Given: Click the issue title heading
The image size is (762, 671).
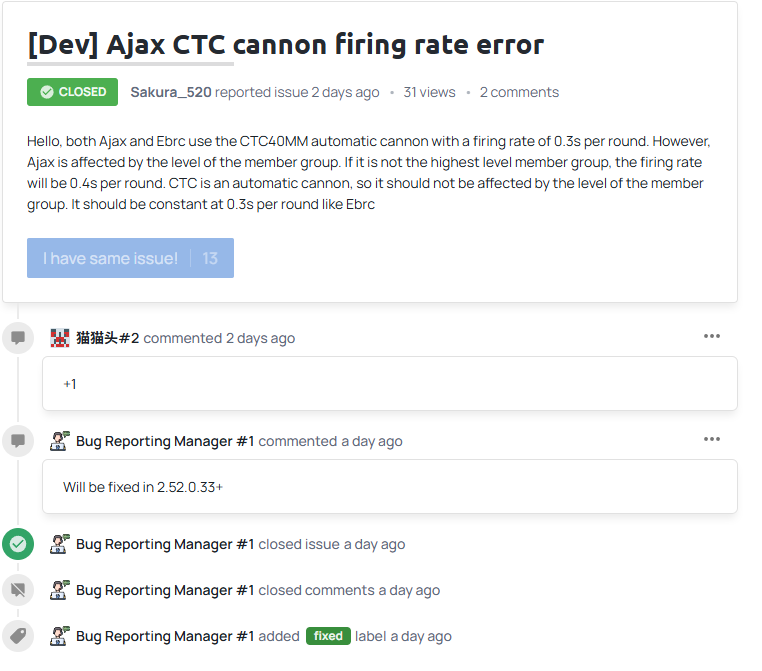Looking at the screenshot, I should (x=286, y=45).
